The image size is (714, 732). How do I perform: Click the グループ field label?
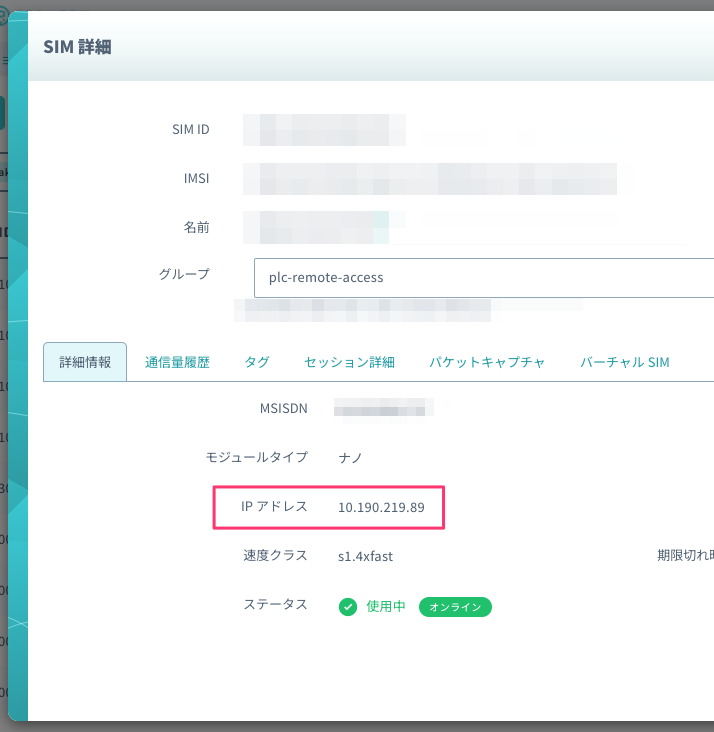tap(184, 274)
